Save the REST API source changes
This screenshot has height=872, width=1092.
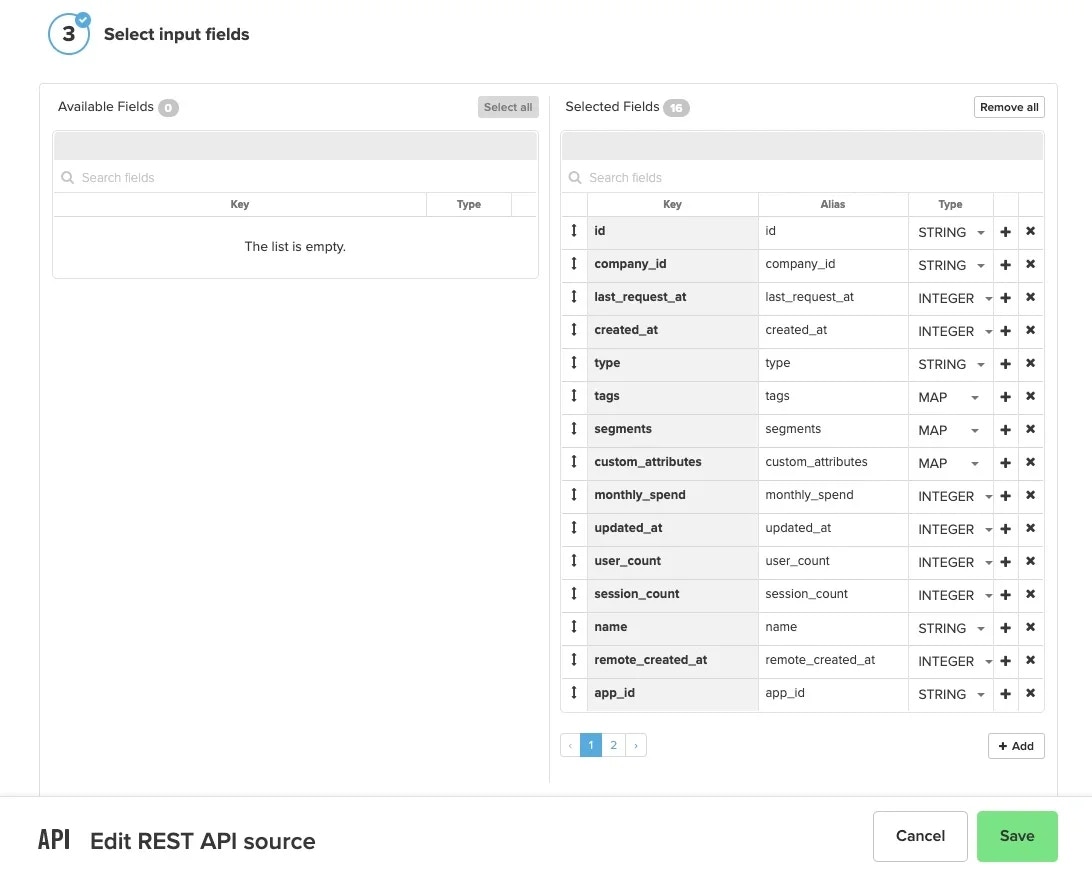[1017, 836]
